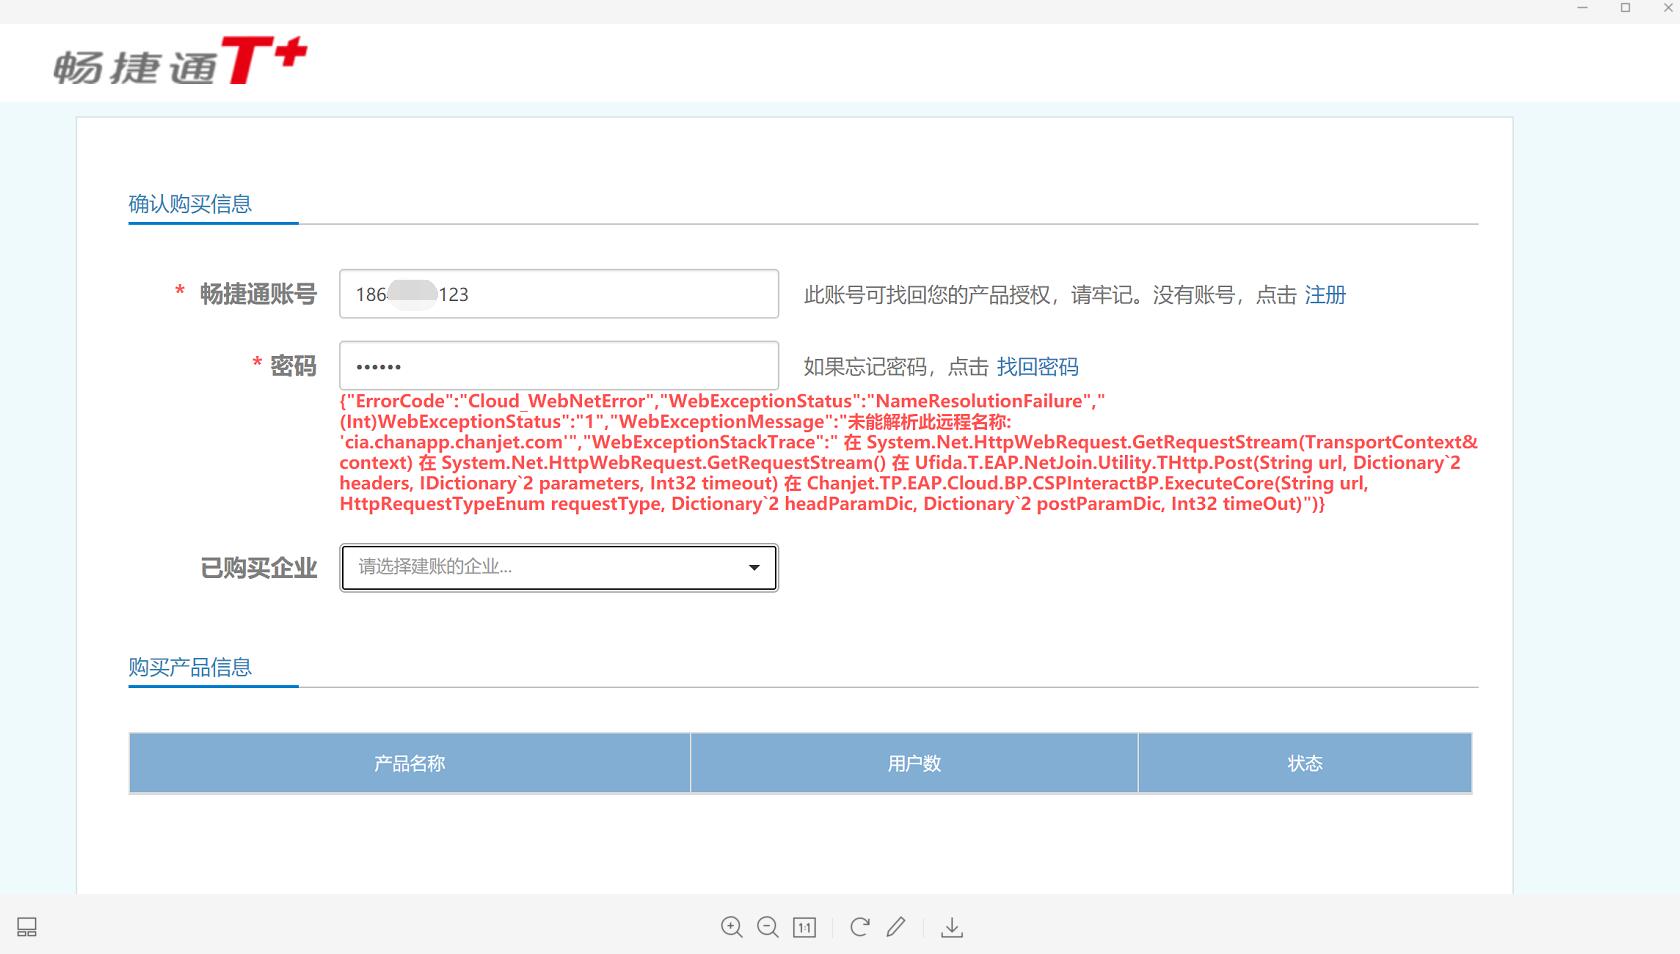Screen dimensions: 1680x954
Task: Click the 状态 column header
Action: [1305, 763]
